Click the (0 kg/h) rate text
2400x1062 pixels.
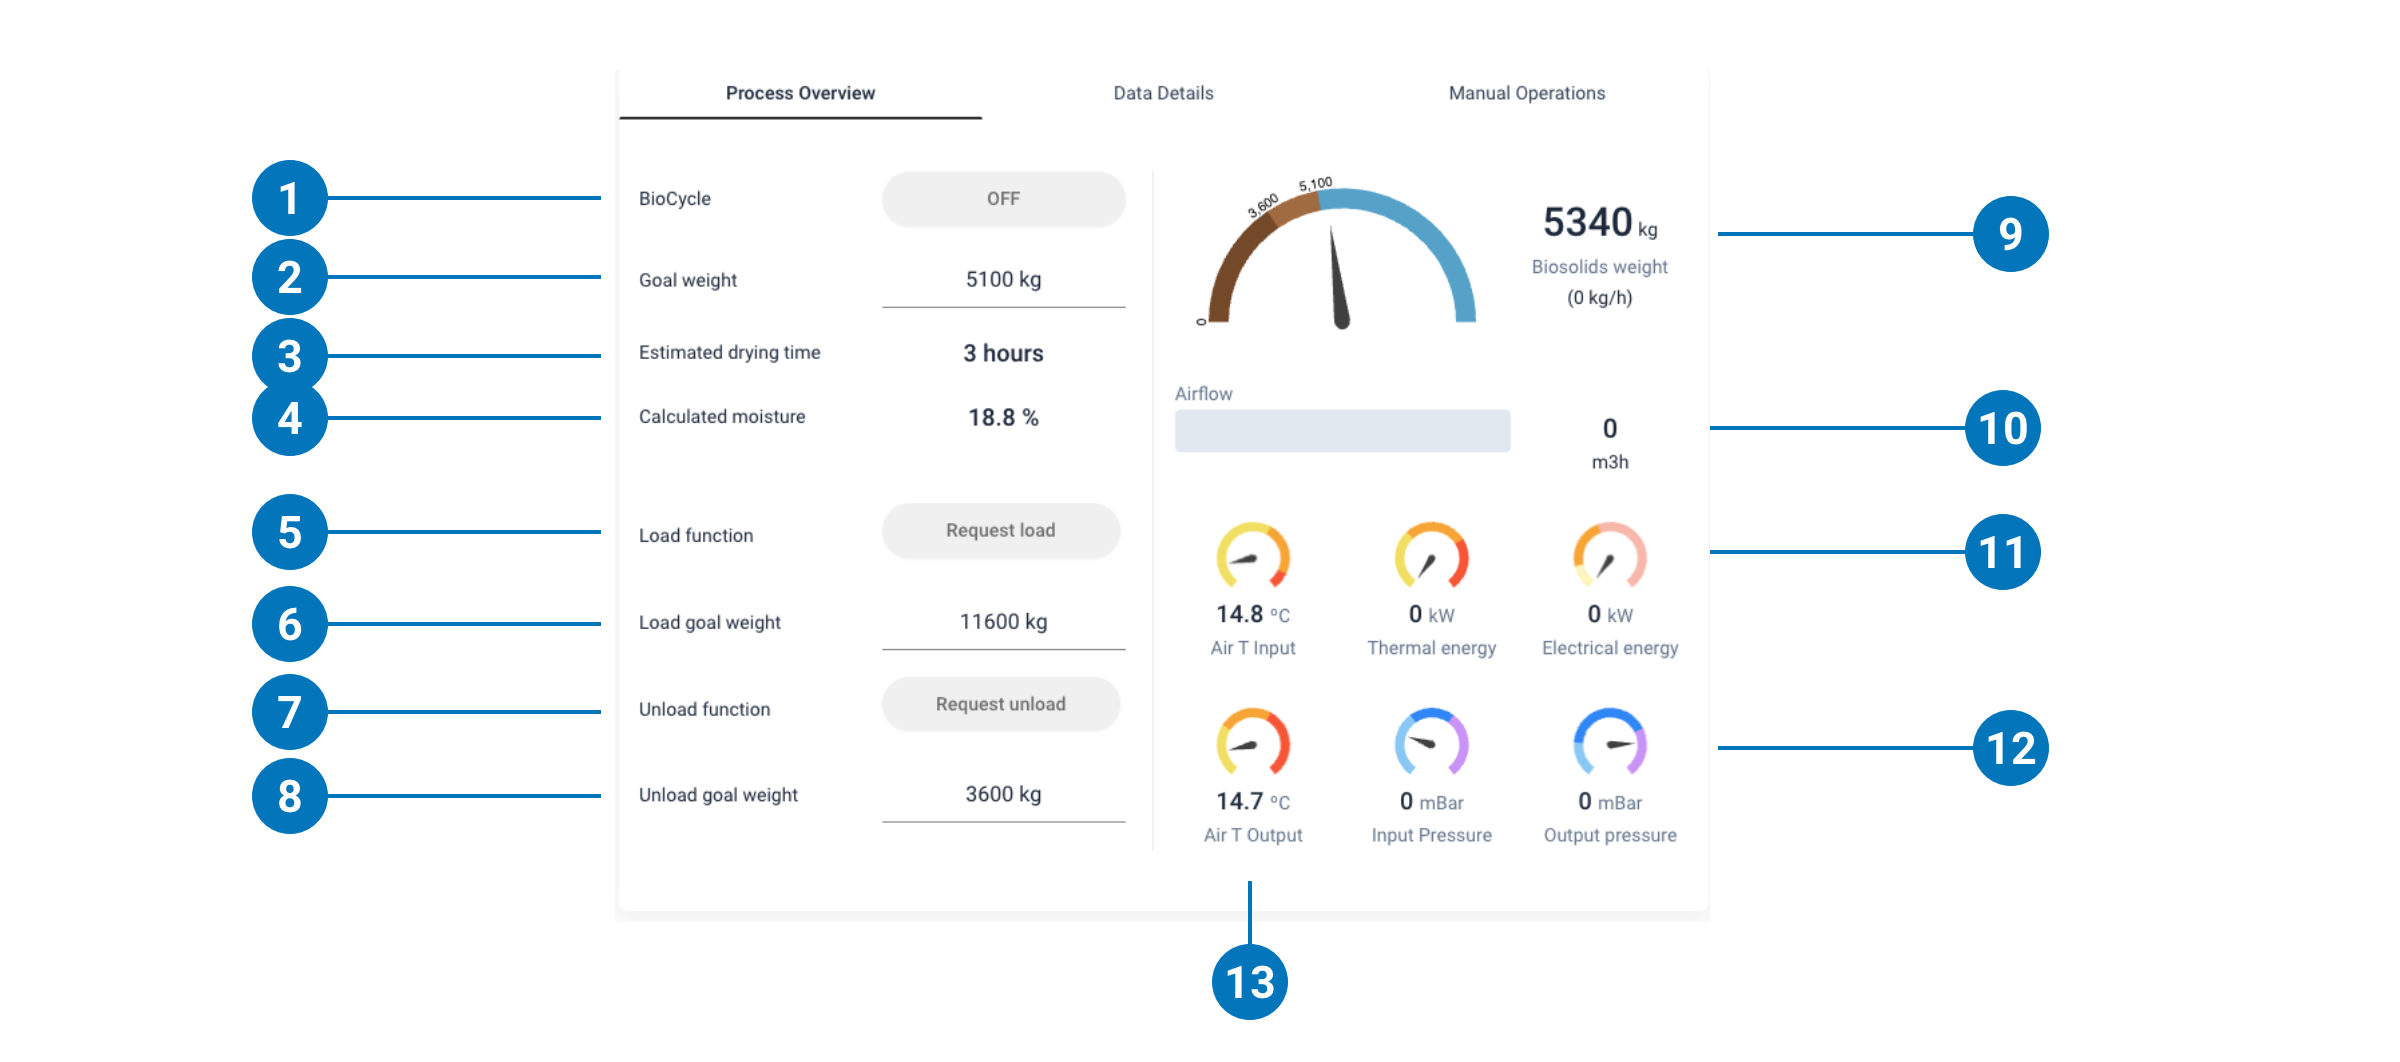click(1600, 298)
